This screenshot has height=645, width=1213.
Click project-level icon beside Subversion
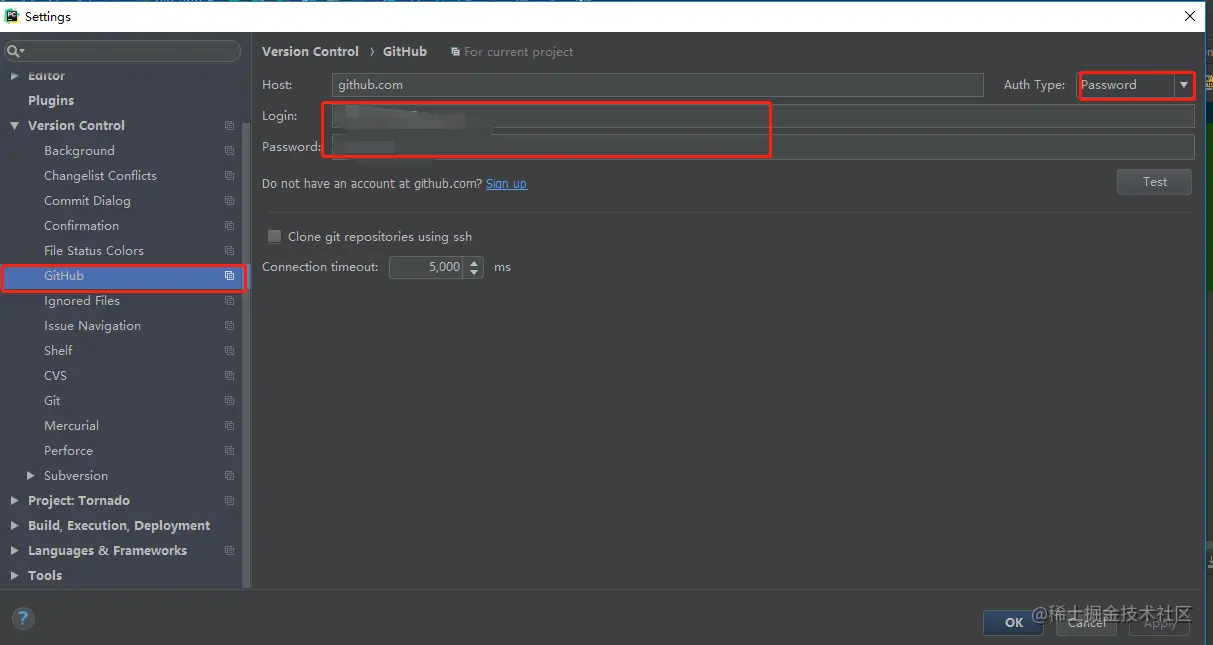coord(229,476)
